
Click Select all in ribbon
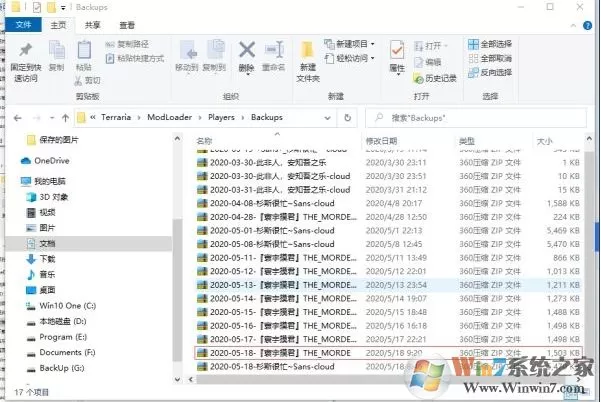coord(490,44)
